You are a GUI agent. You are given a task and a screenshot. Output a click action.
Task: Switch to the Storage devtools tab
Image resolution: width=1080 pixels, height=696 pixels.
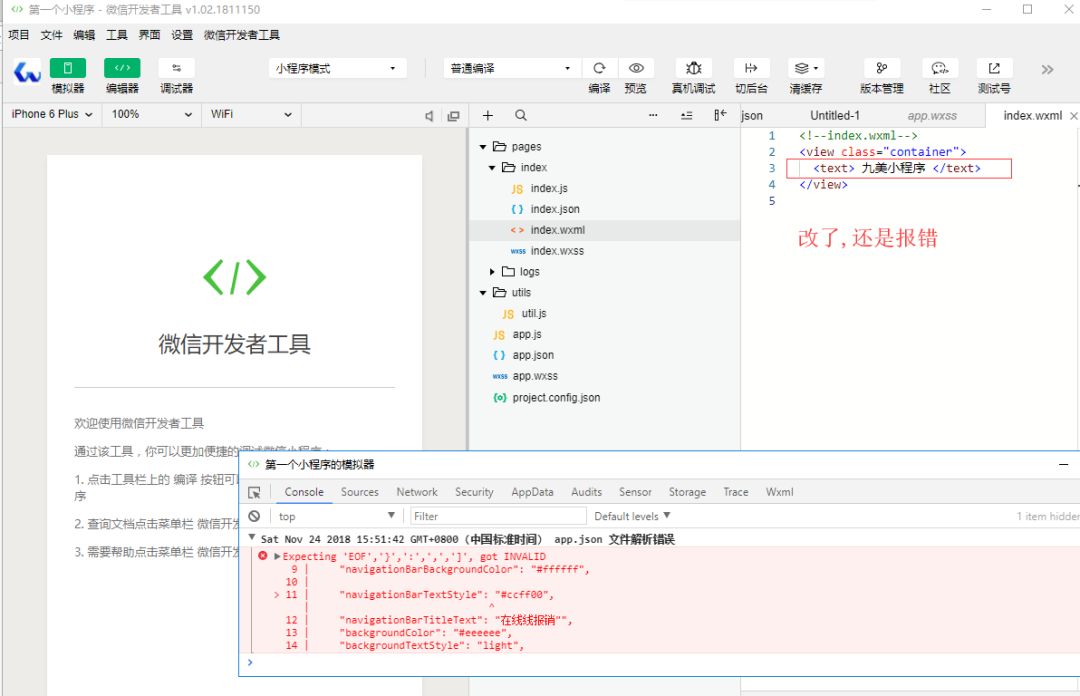click(x=687, y=492)
